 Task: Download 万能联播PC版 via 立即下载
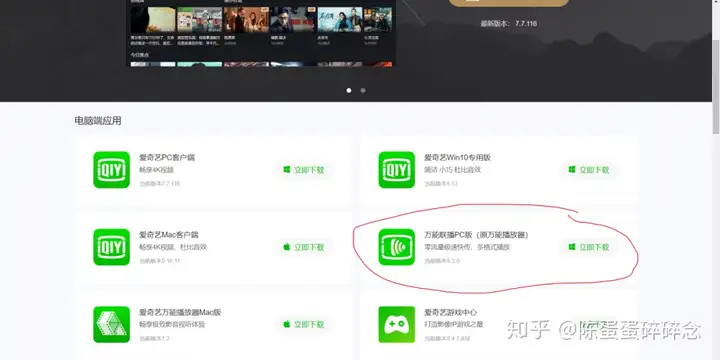589,247
